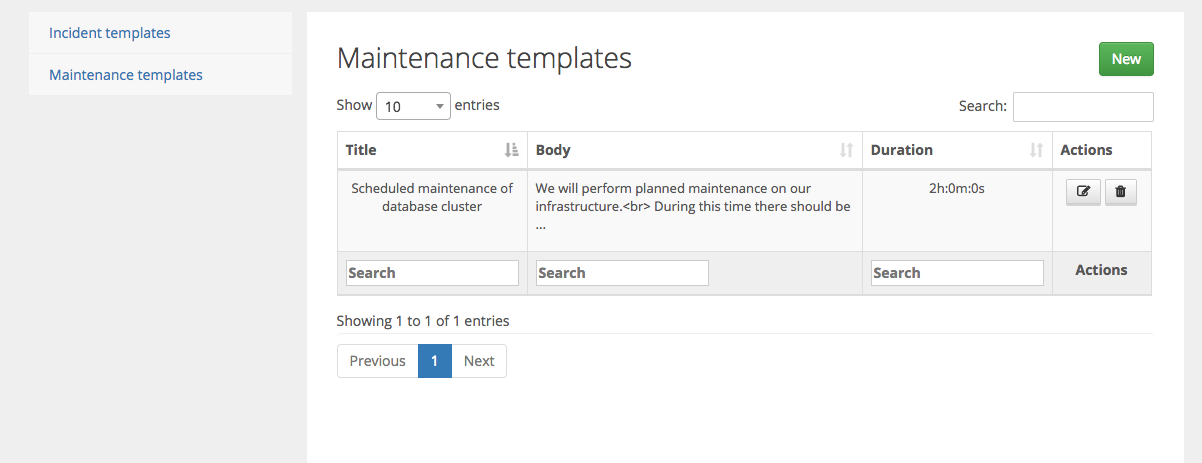Delete the template with trash icon
The image size is (1202, 463).
coord(1120,192)
